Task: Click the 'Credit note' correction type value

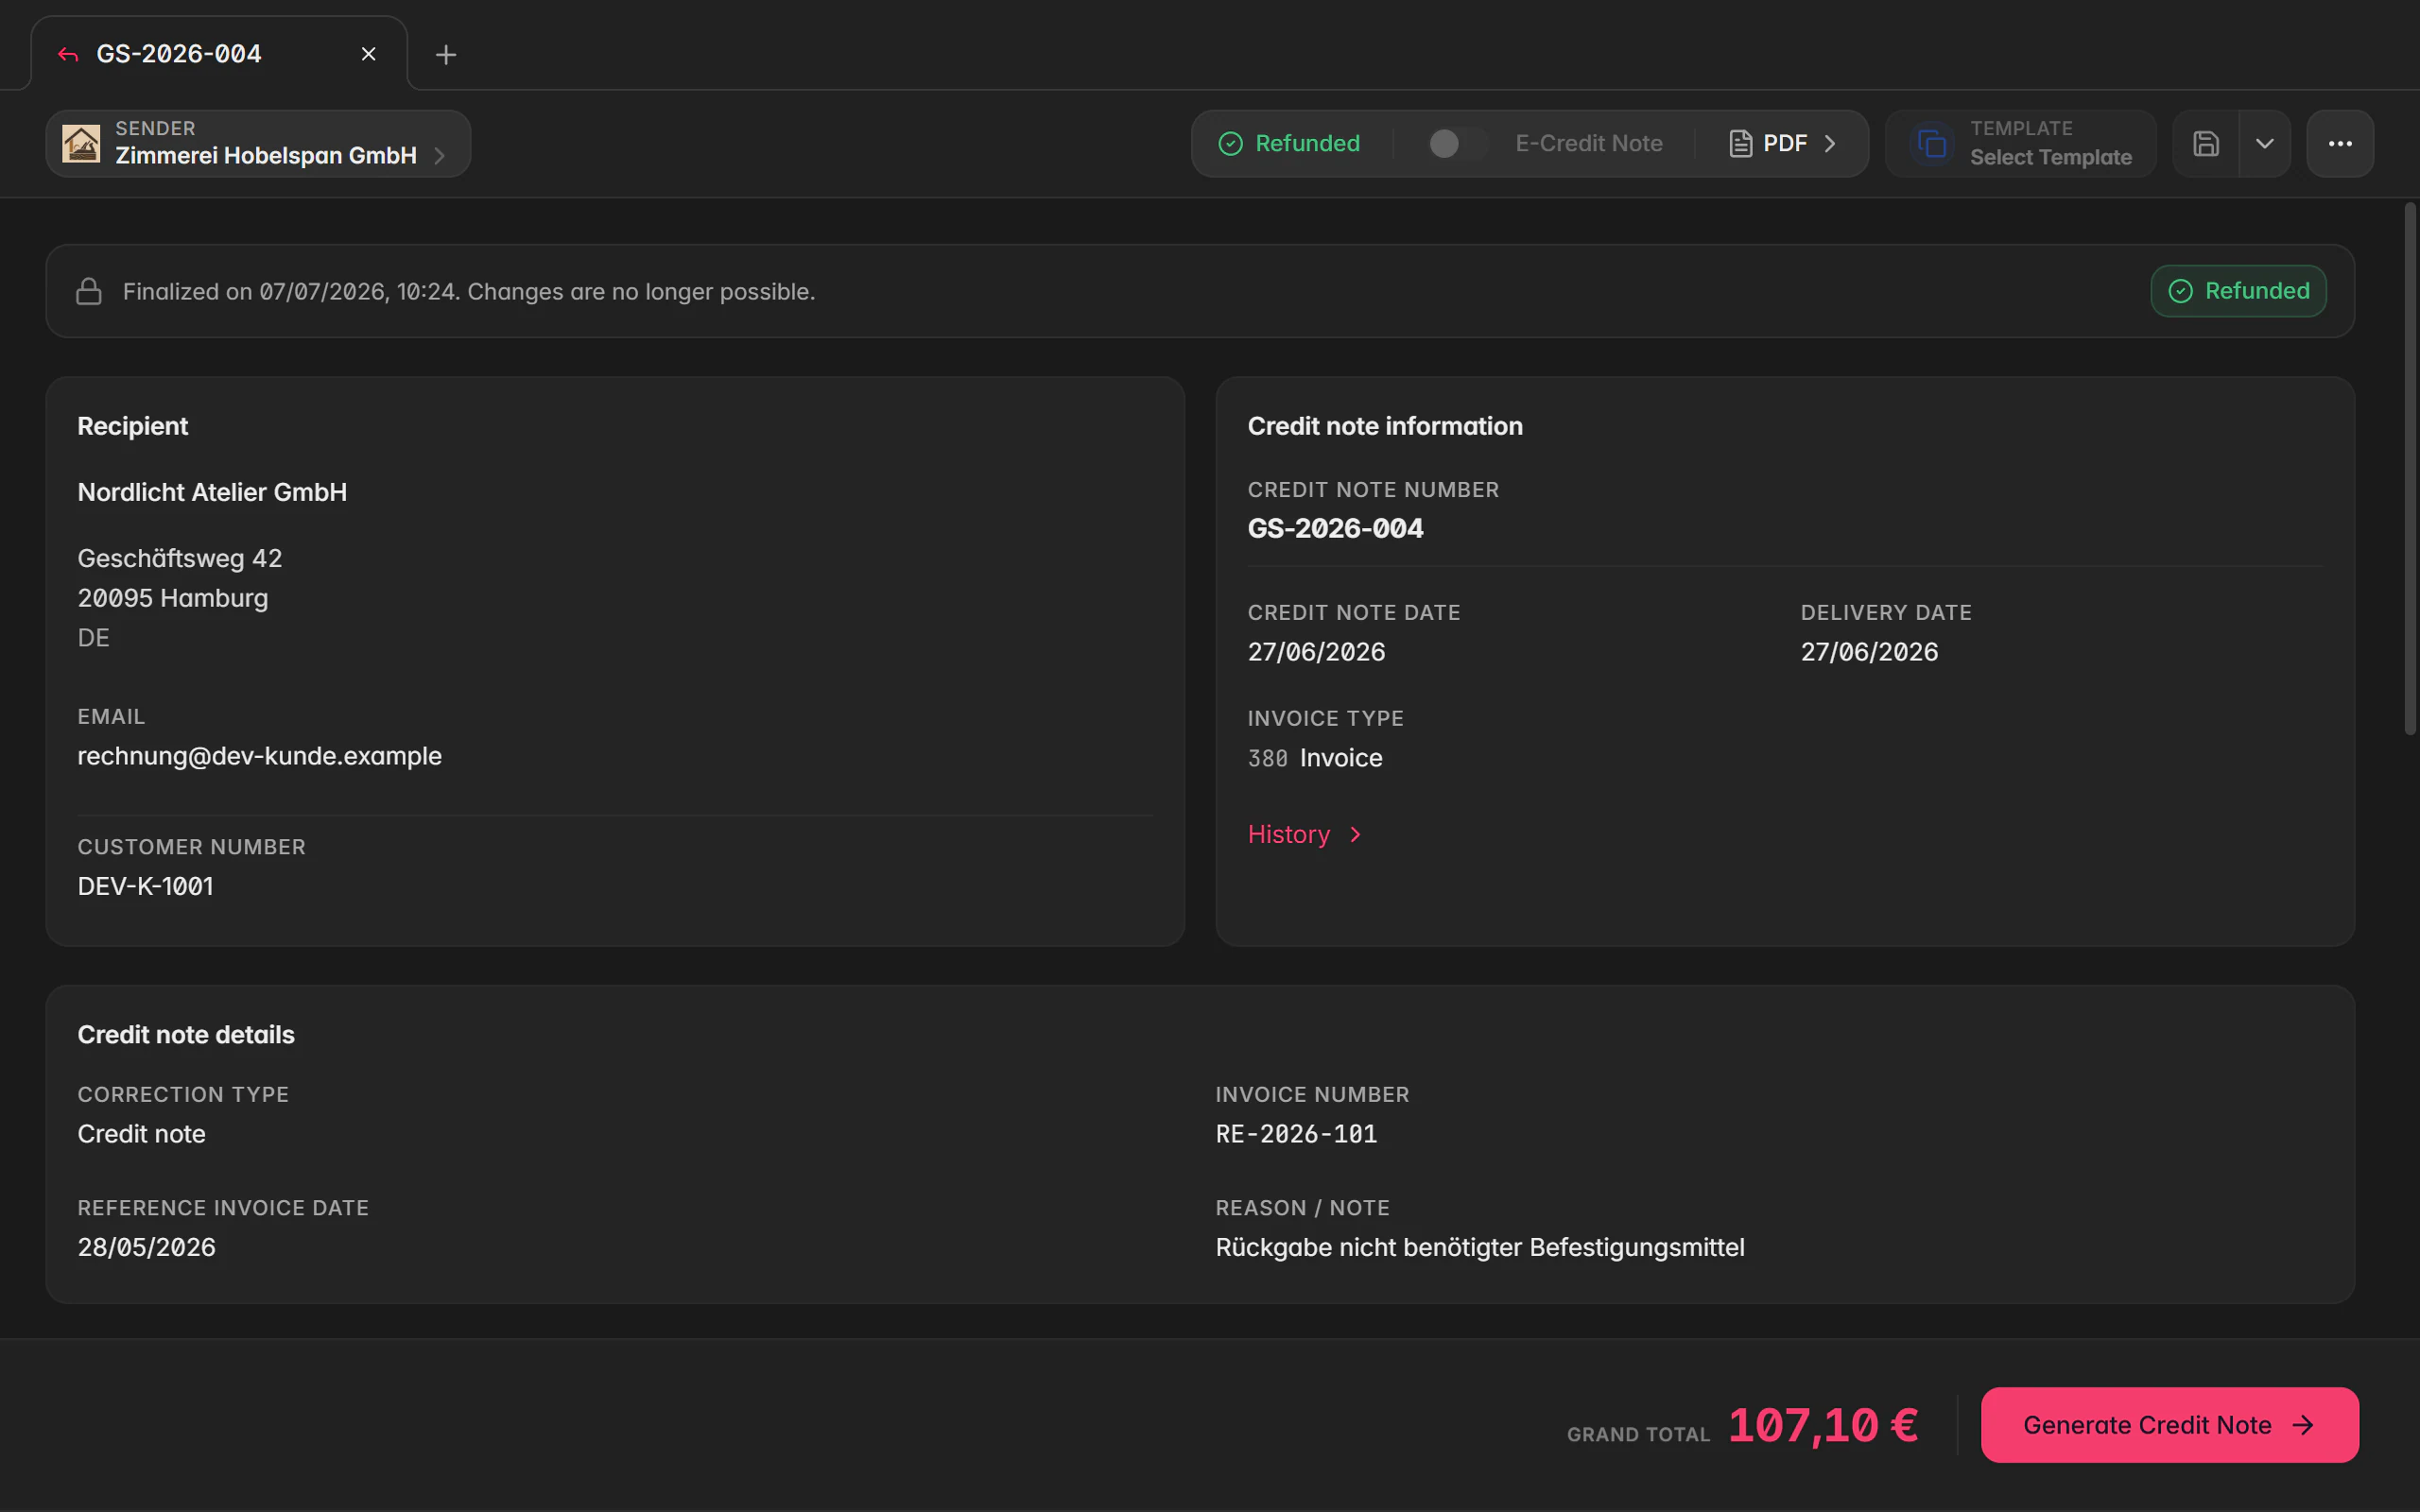Action: point(142,1134)
